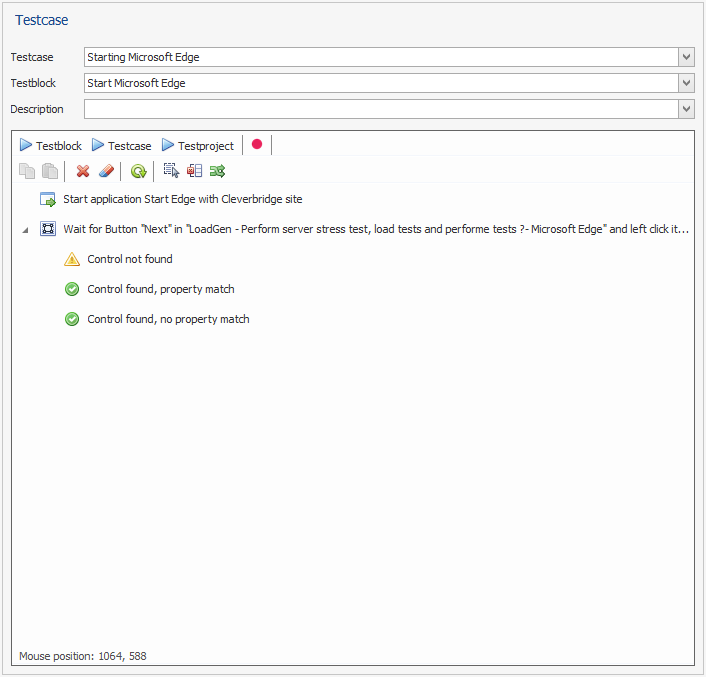Open the Description dropdown arrow
Image resolution: width=706 pixels, height=677 pixels.
coord(686,109)
